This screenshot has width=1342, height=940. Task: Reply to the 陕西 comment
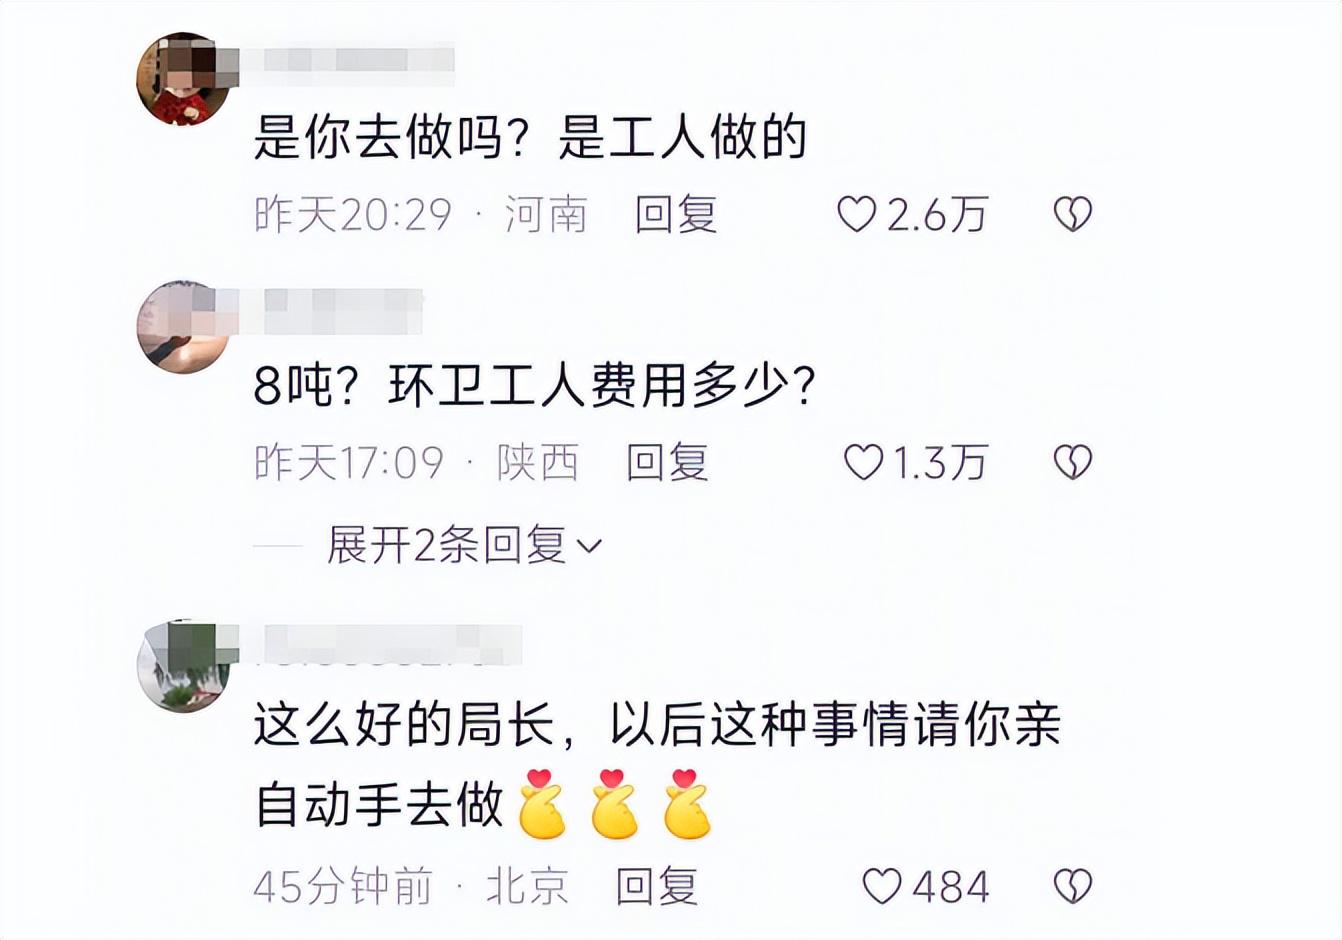coord(667,462)
